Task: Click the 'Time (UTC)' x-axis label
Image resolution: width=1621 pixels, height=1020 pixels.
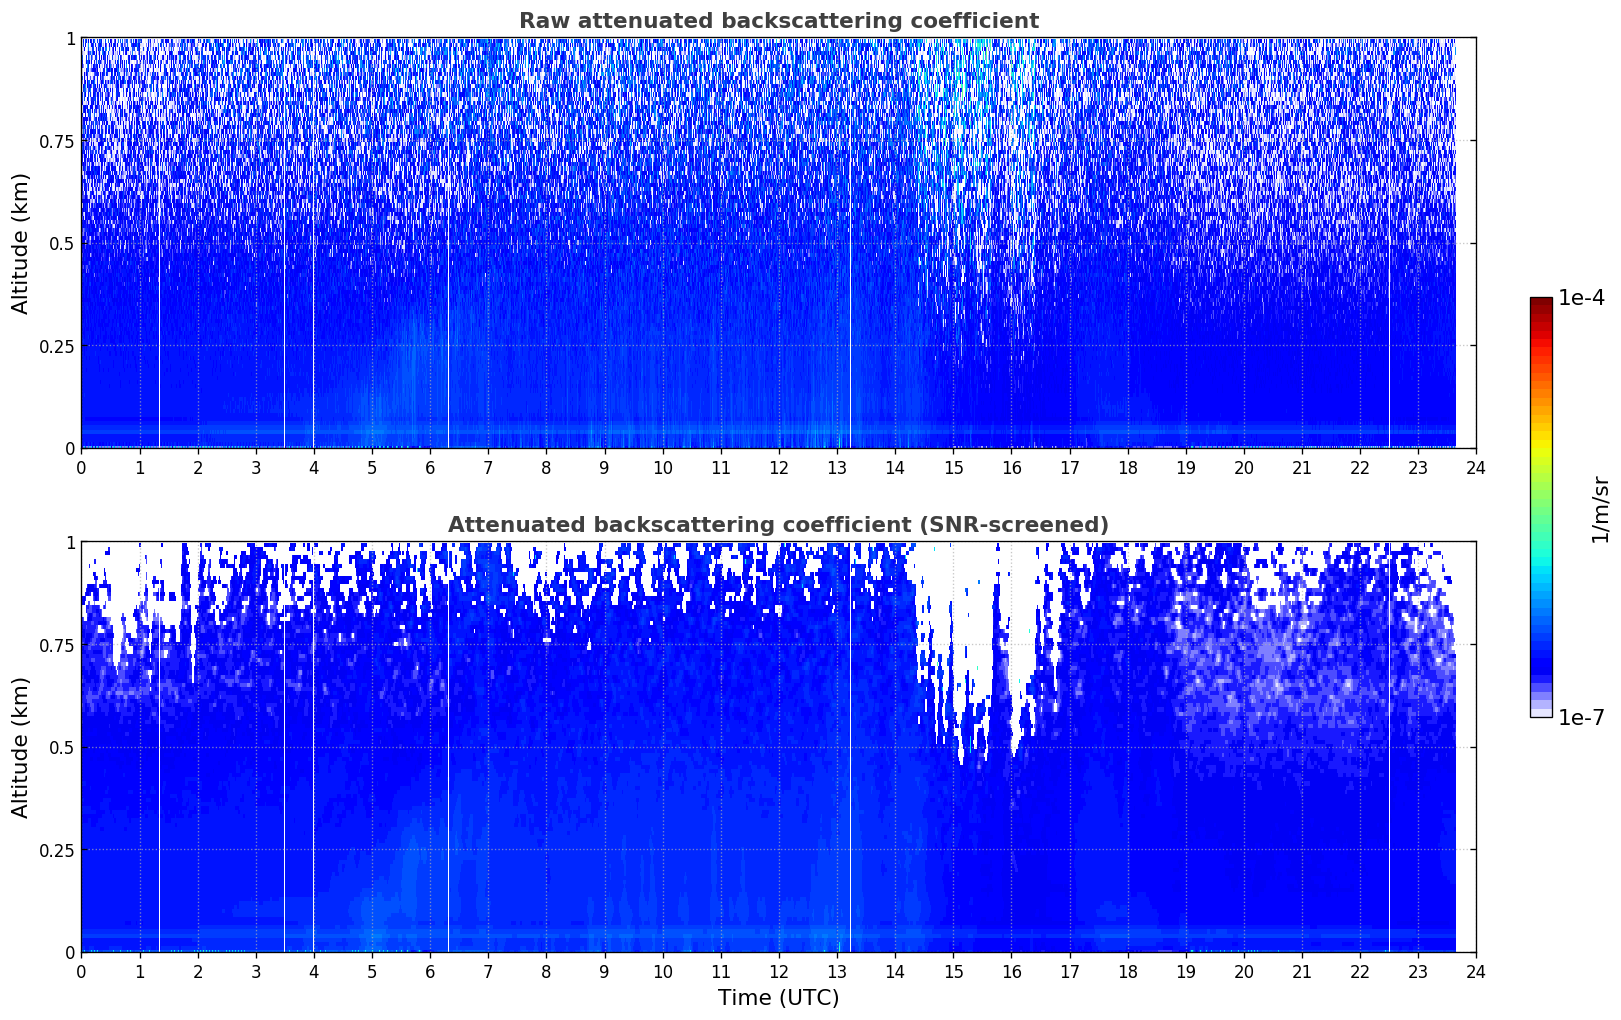Action: pos(778,998)
